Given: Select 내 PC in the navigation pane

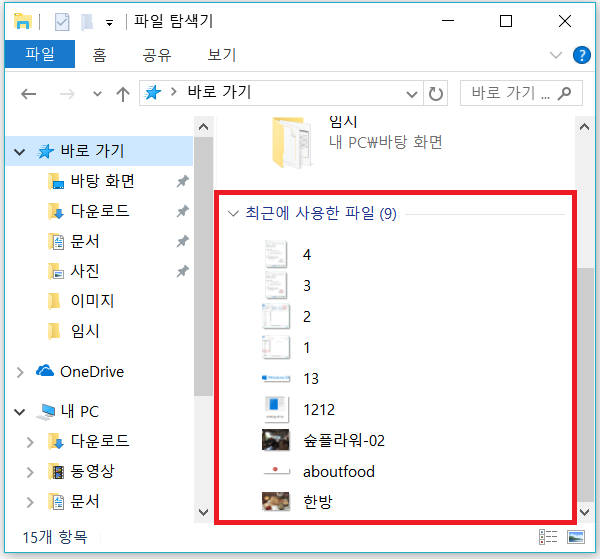Looking at the screenshot, I should pyautogui.click(x=80, y=411).
